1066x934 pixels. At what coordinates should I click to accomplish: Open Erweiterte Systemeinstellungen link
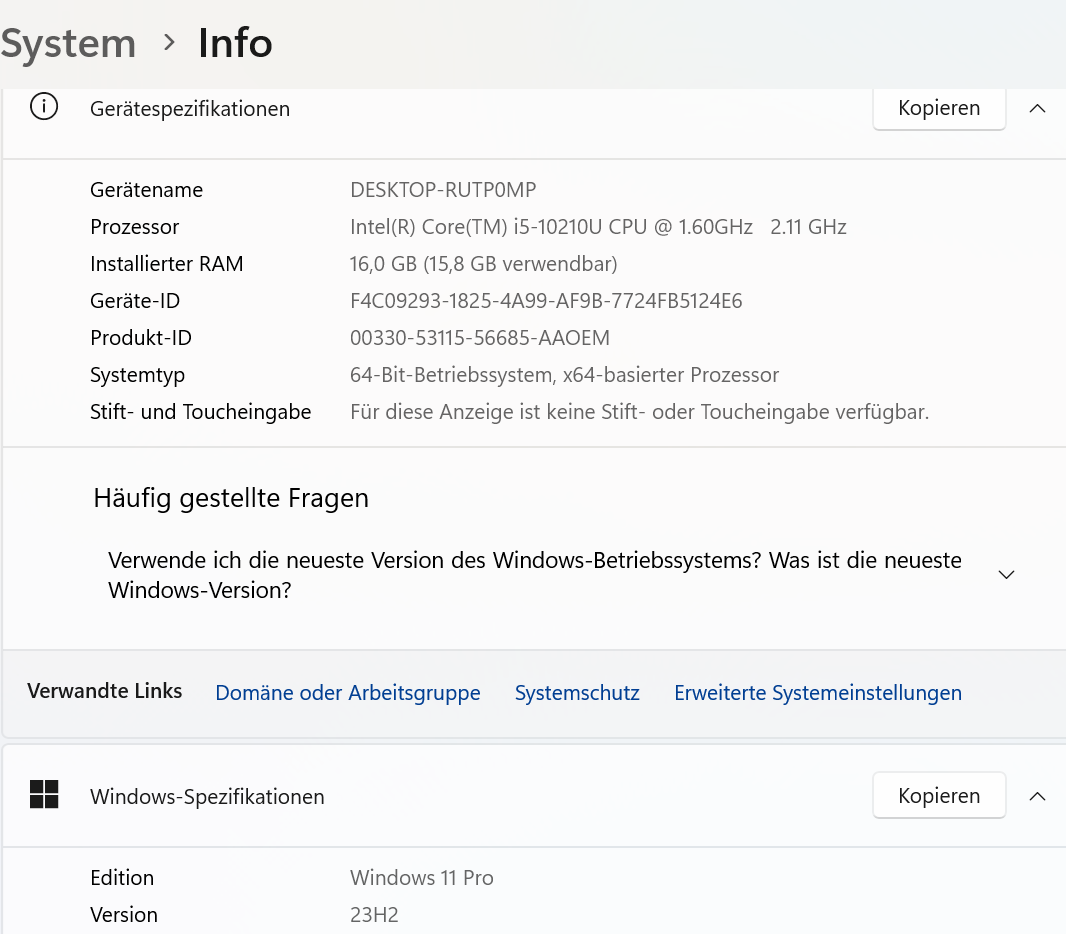(818, 693)
